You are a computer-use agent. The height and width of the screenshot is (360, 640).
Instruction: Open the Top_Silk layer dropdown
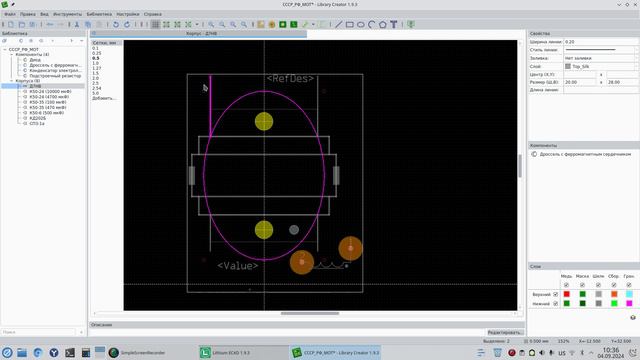(x=601, y=66)
